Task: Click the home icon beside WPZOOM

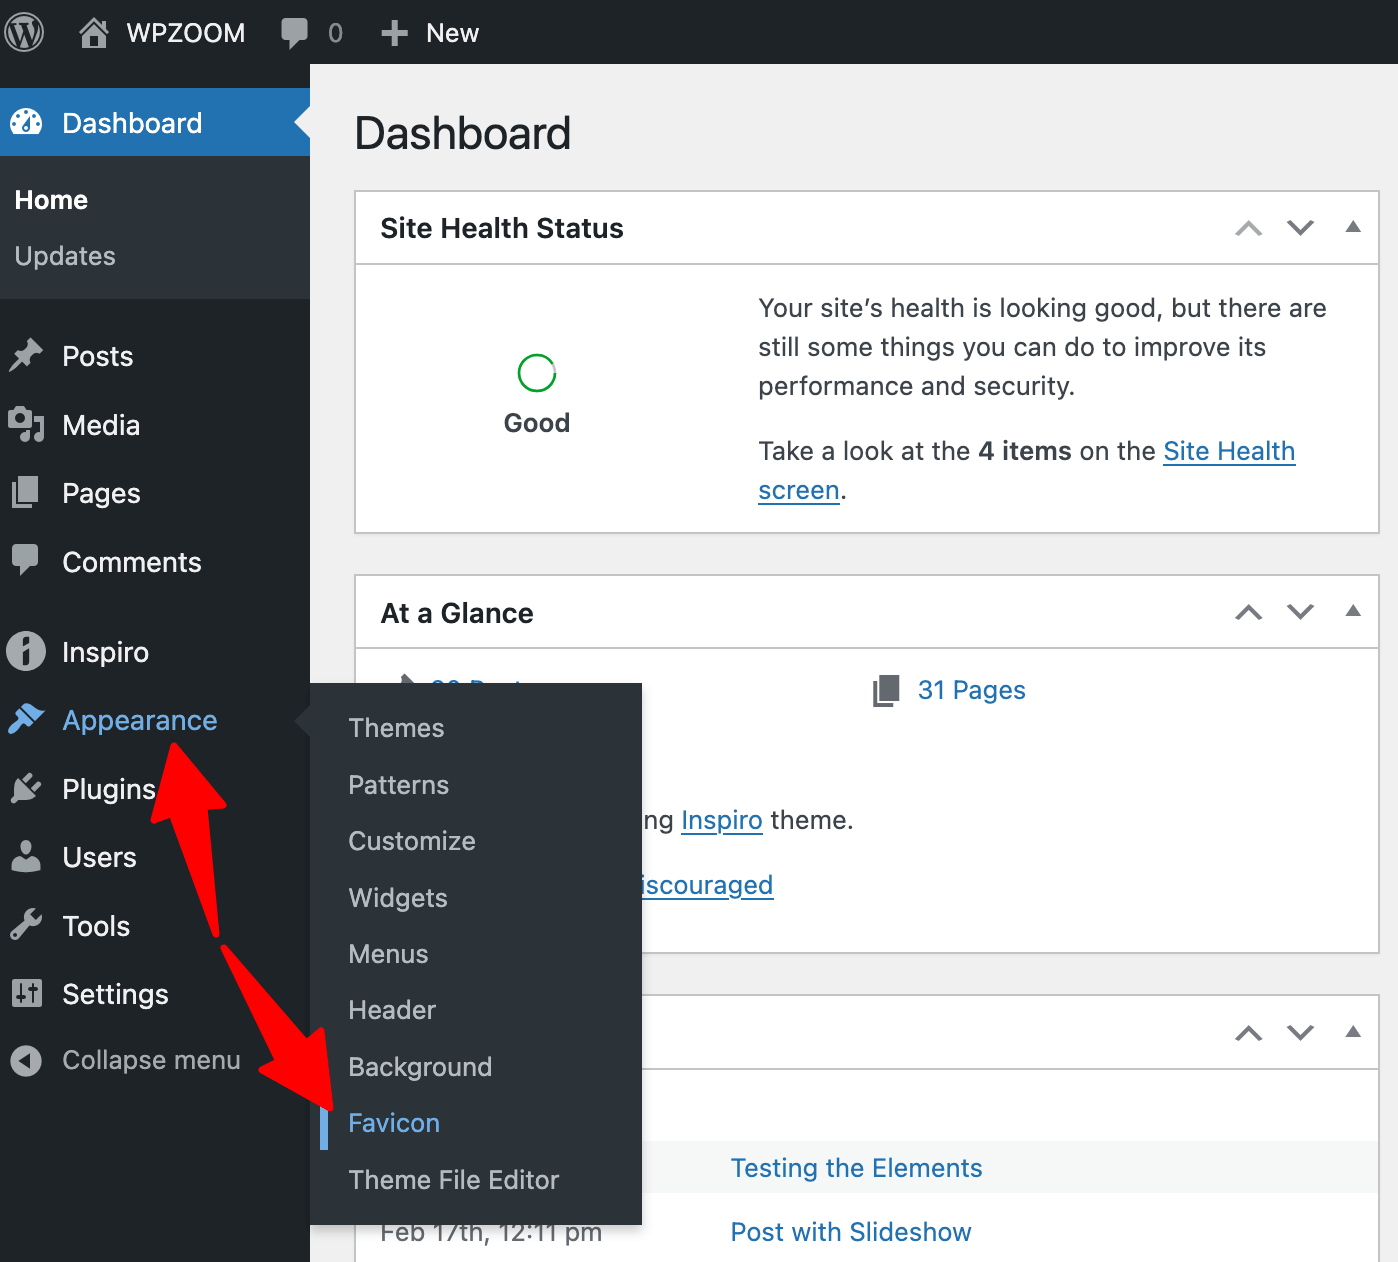Action: 94,33
